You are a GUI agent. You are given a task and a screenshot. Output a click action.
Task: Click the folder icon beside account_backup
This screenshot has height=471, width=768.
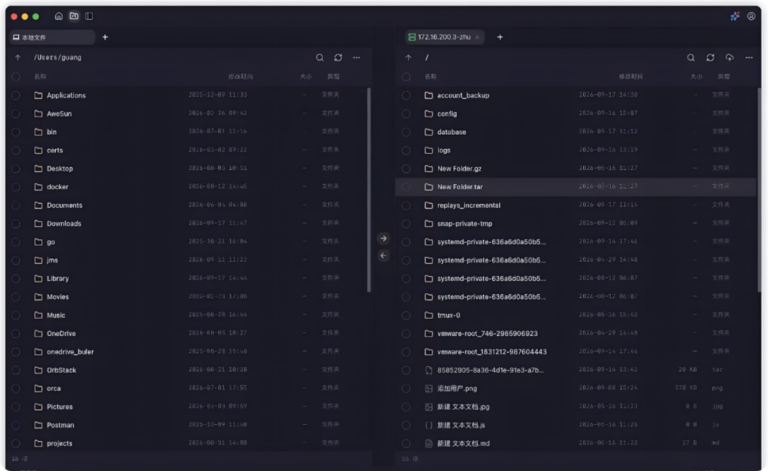(429, 95)
